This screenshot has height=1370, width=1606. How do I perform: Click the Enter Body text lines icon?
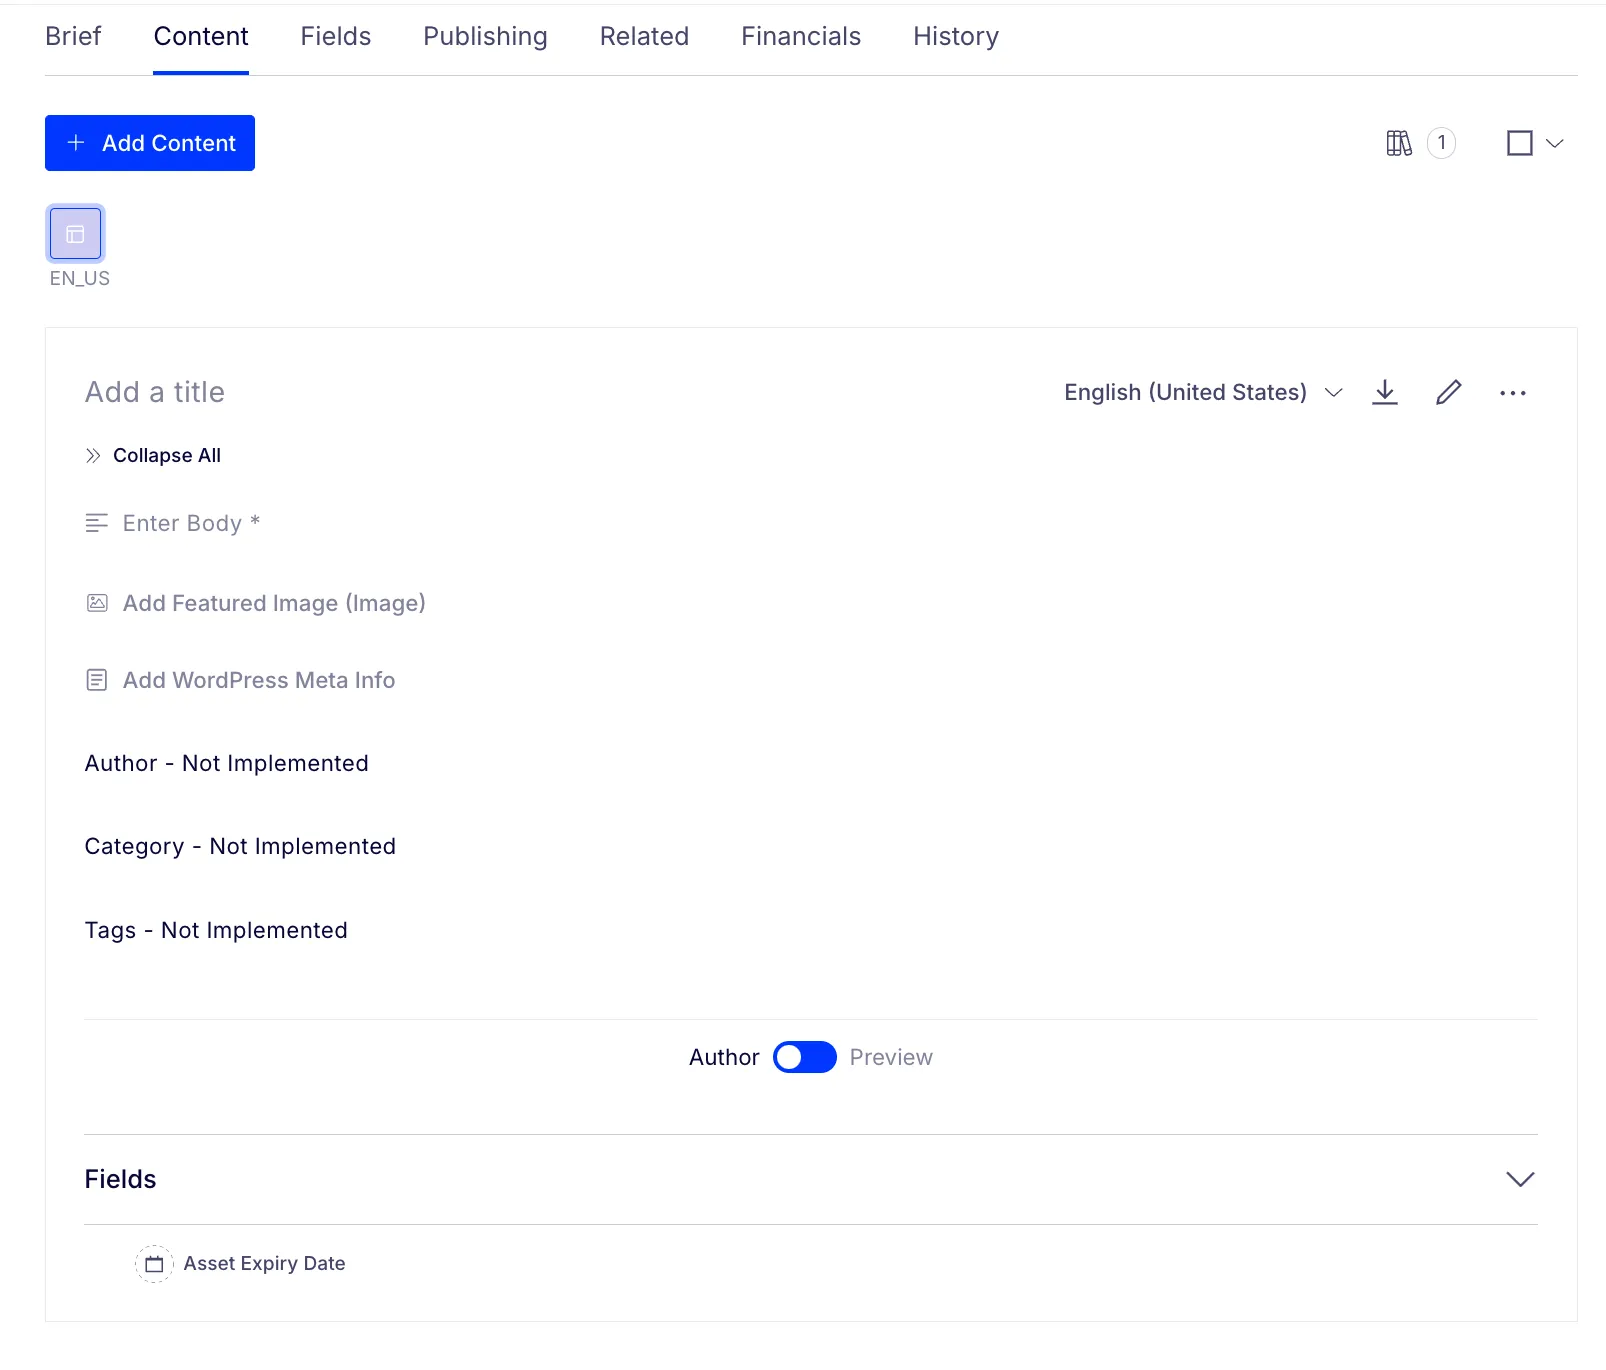97,523
